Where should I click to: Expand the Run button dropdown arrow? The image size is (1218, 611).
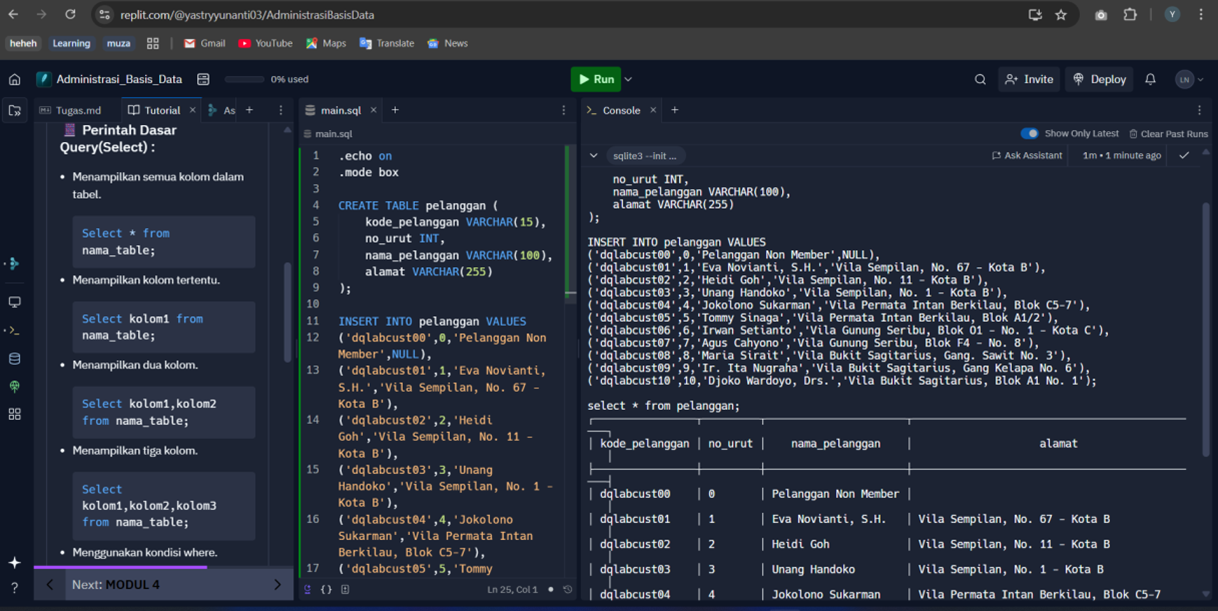tap(628, 79)
